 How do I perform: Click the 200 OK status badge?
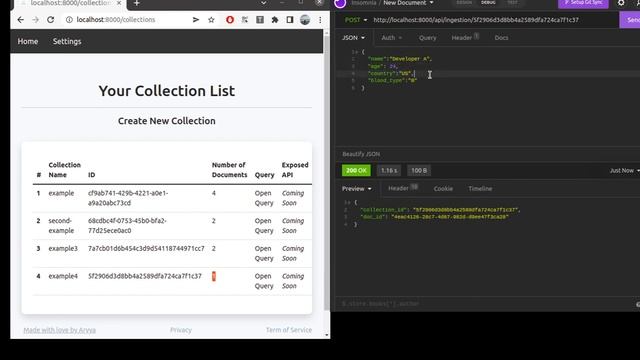(x=356, y=170)
